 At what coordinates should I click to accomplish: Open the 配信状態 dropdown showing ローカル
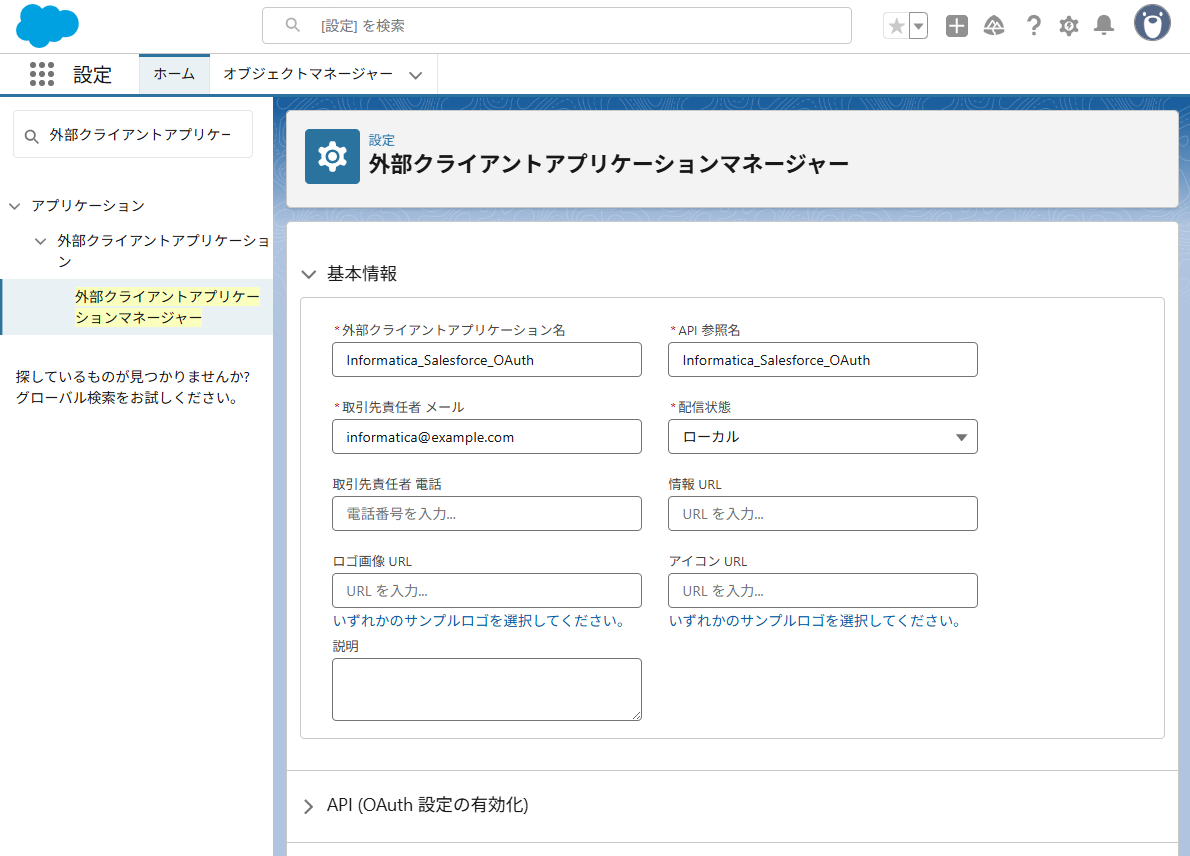click(823, 437)
